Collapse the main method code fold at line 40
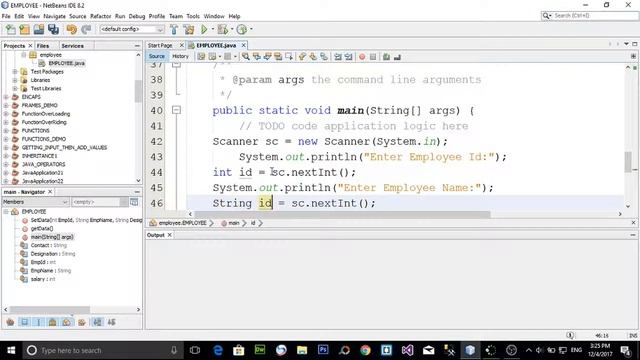The height and width of the screenshot is (360, 640). [176, 110]
